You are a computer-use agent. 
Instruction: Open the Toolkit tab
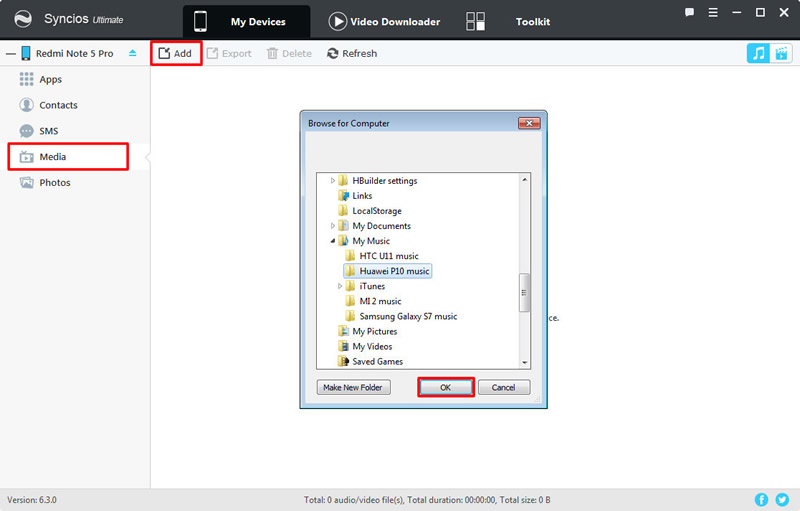[508, 21]
